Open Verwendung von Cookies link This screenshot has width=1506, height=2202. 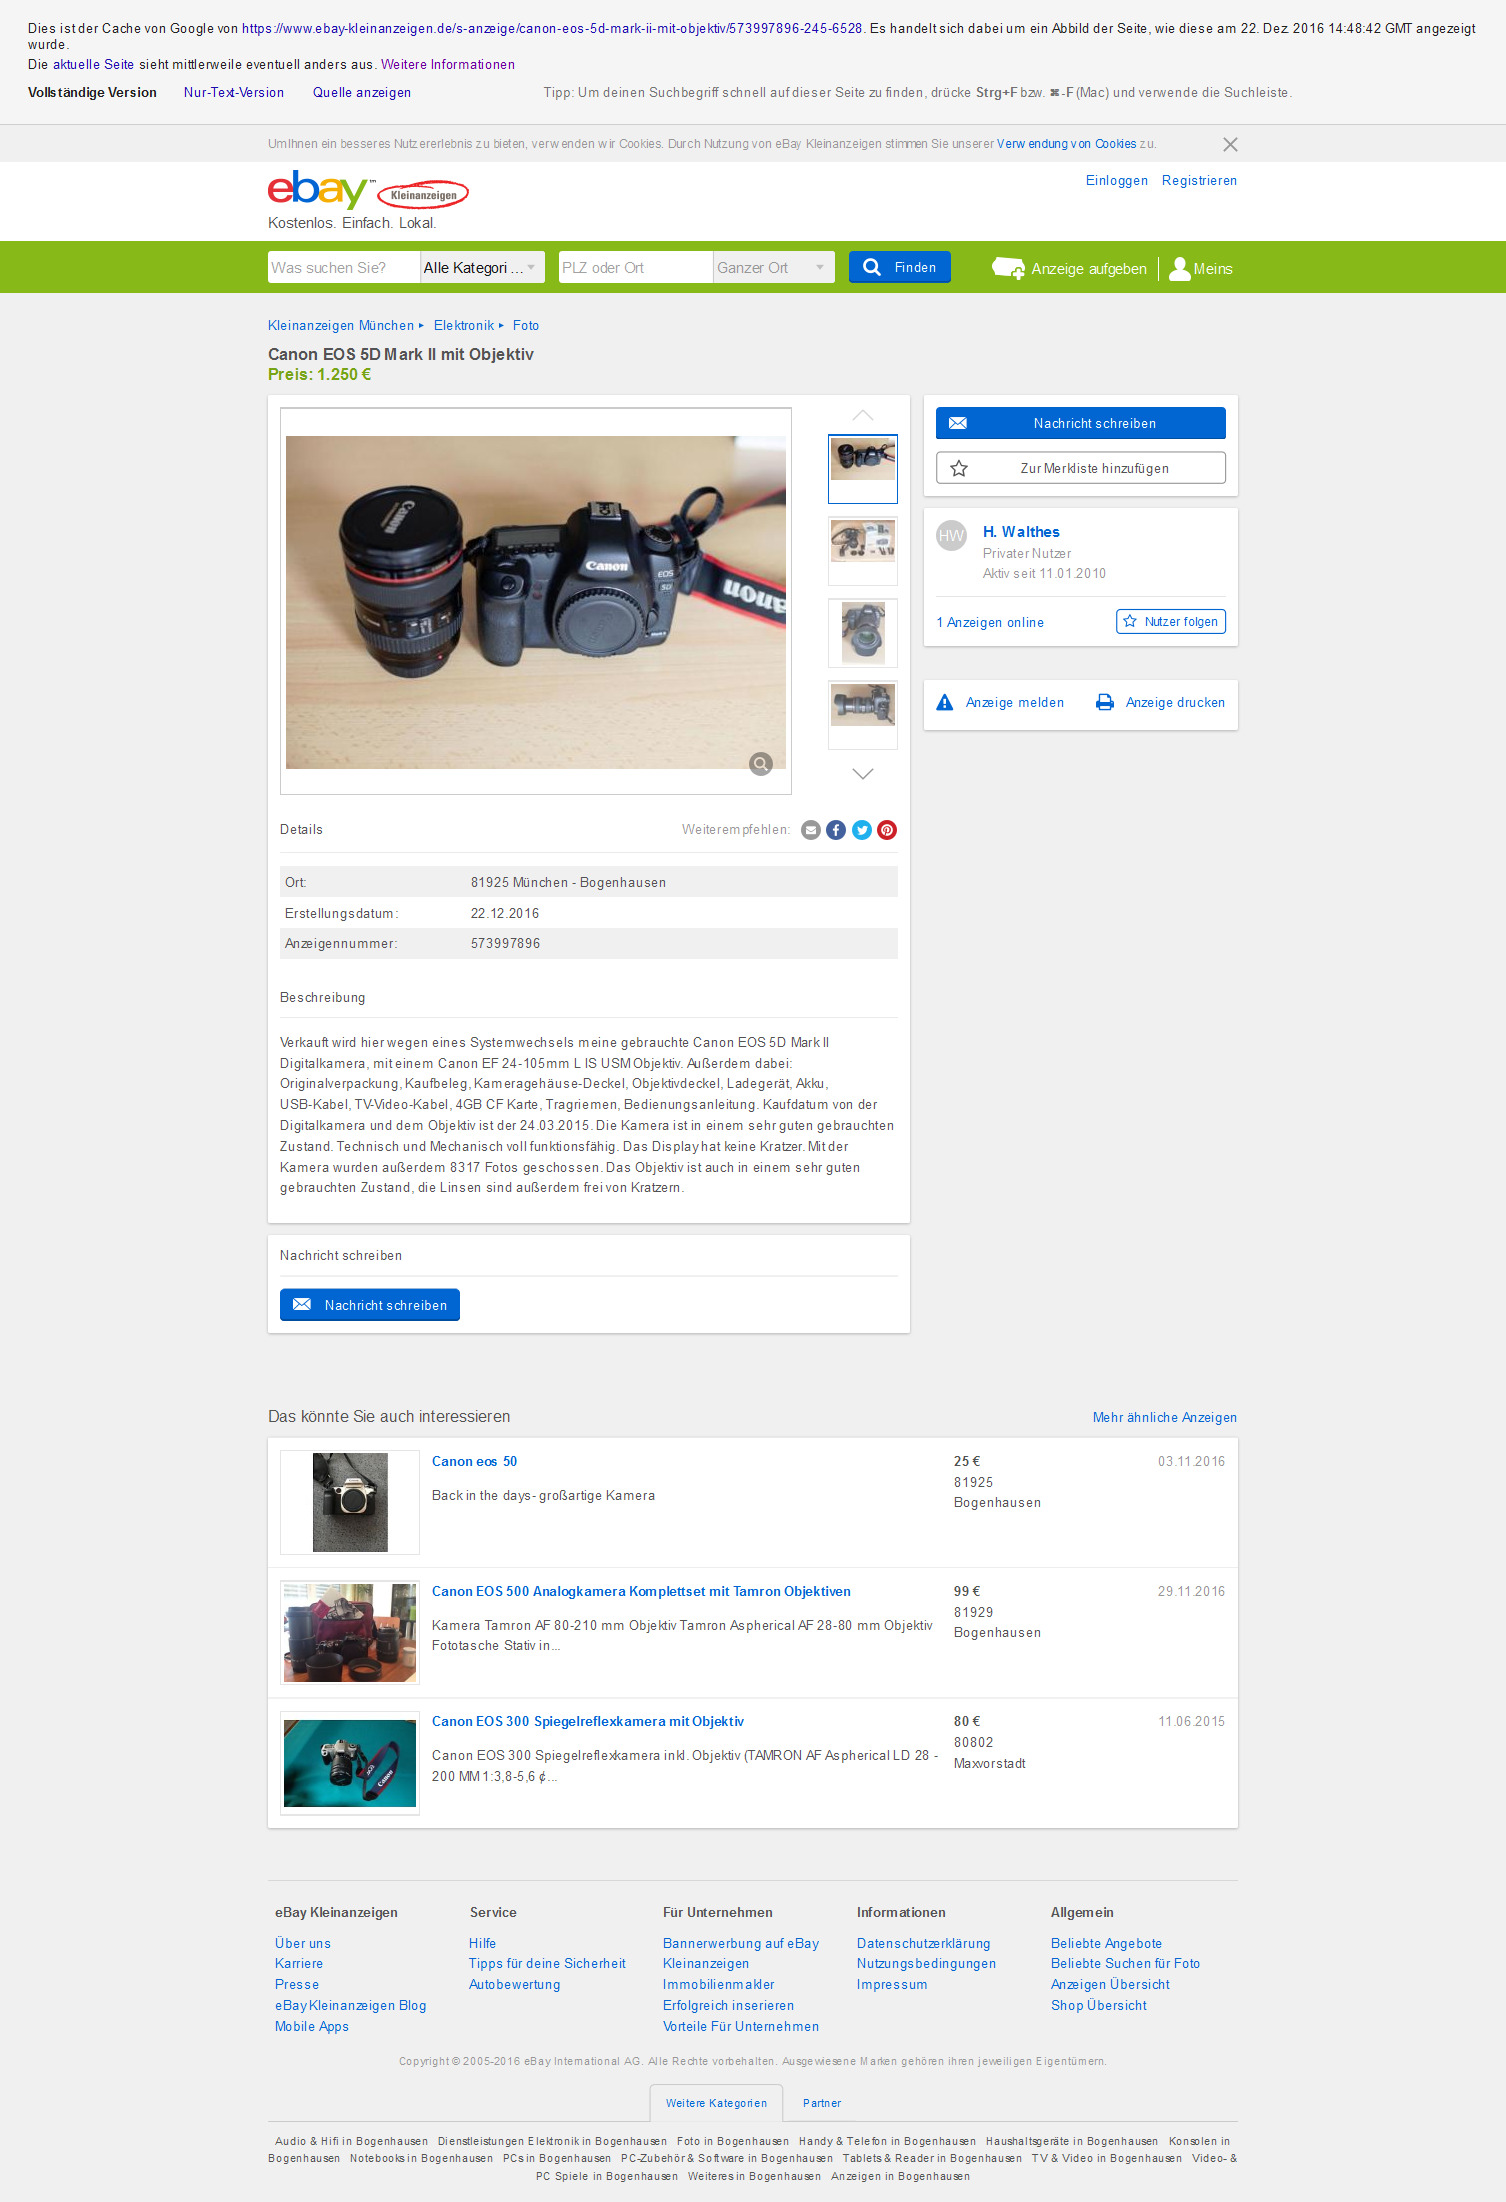[x=1066, y=144]
